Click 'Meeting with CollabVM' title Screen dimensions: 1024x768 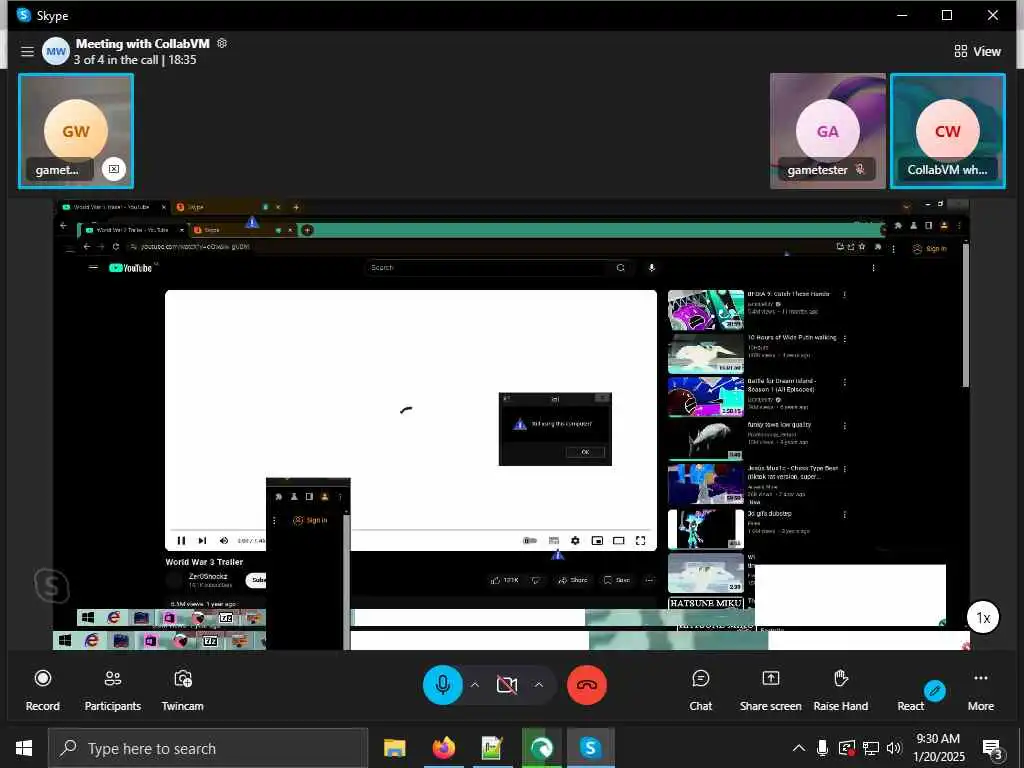pyautogui.click(x=142, y=44)
